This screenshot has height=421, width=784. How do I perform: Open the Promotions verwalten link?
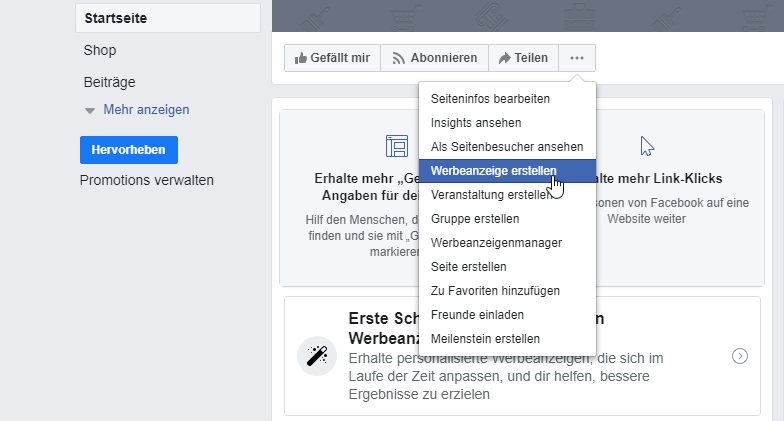point(146,180)
